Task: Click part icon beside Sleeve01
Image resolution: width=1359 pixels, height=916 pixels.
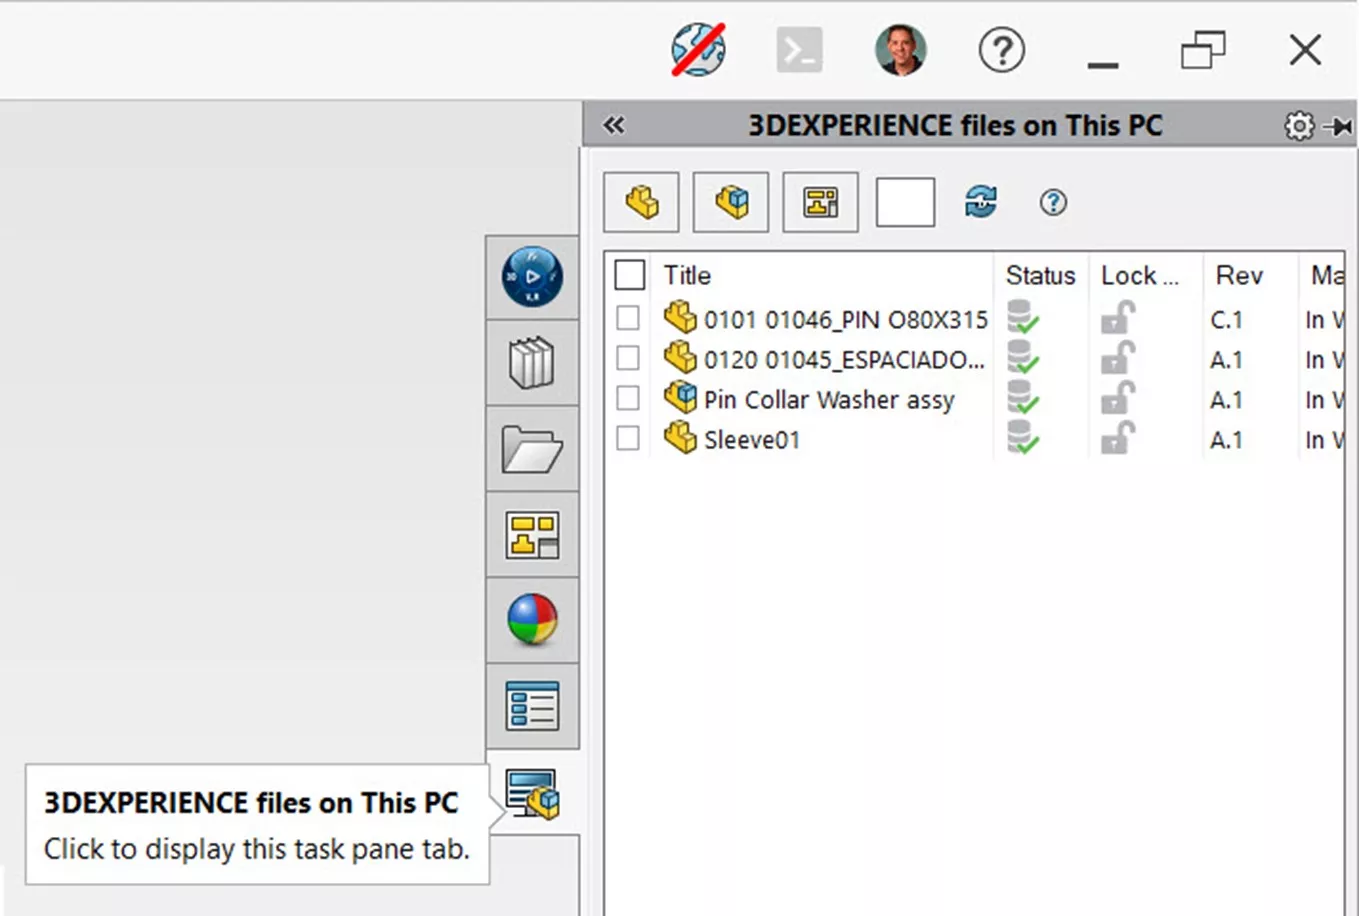Action: click(x=680, y=437)
